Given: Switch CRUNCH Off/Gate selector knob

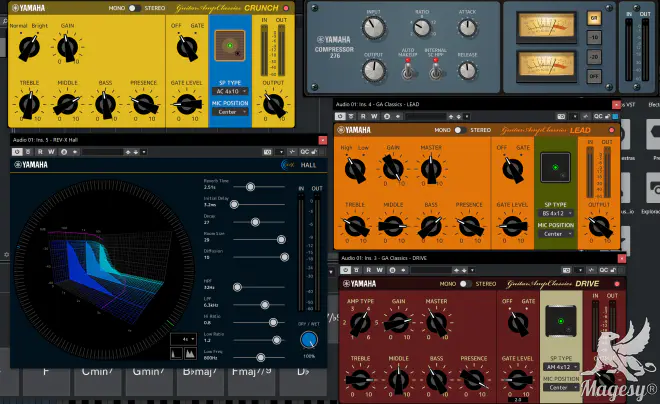Looking at the screenshot, I should pyautogui.click(x=187, y=47).
